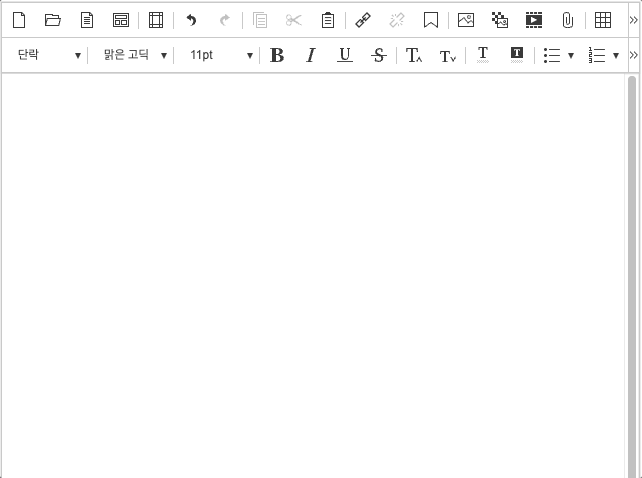Toggle bold formatting

(277, 56)
